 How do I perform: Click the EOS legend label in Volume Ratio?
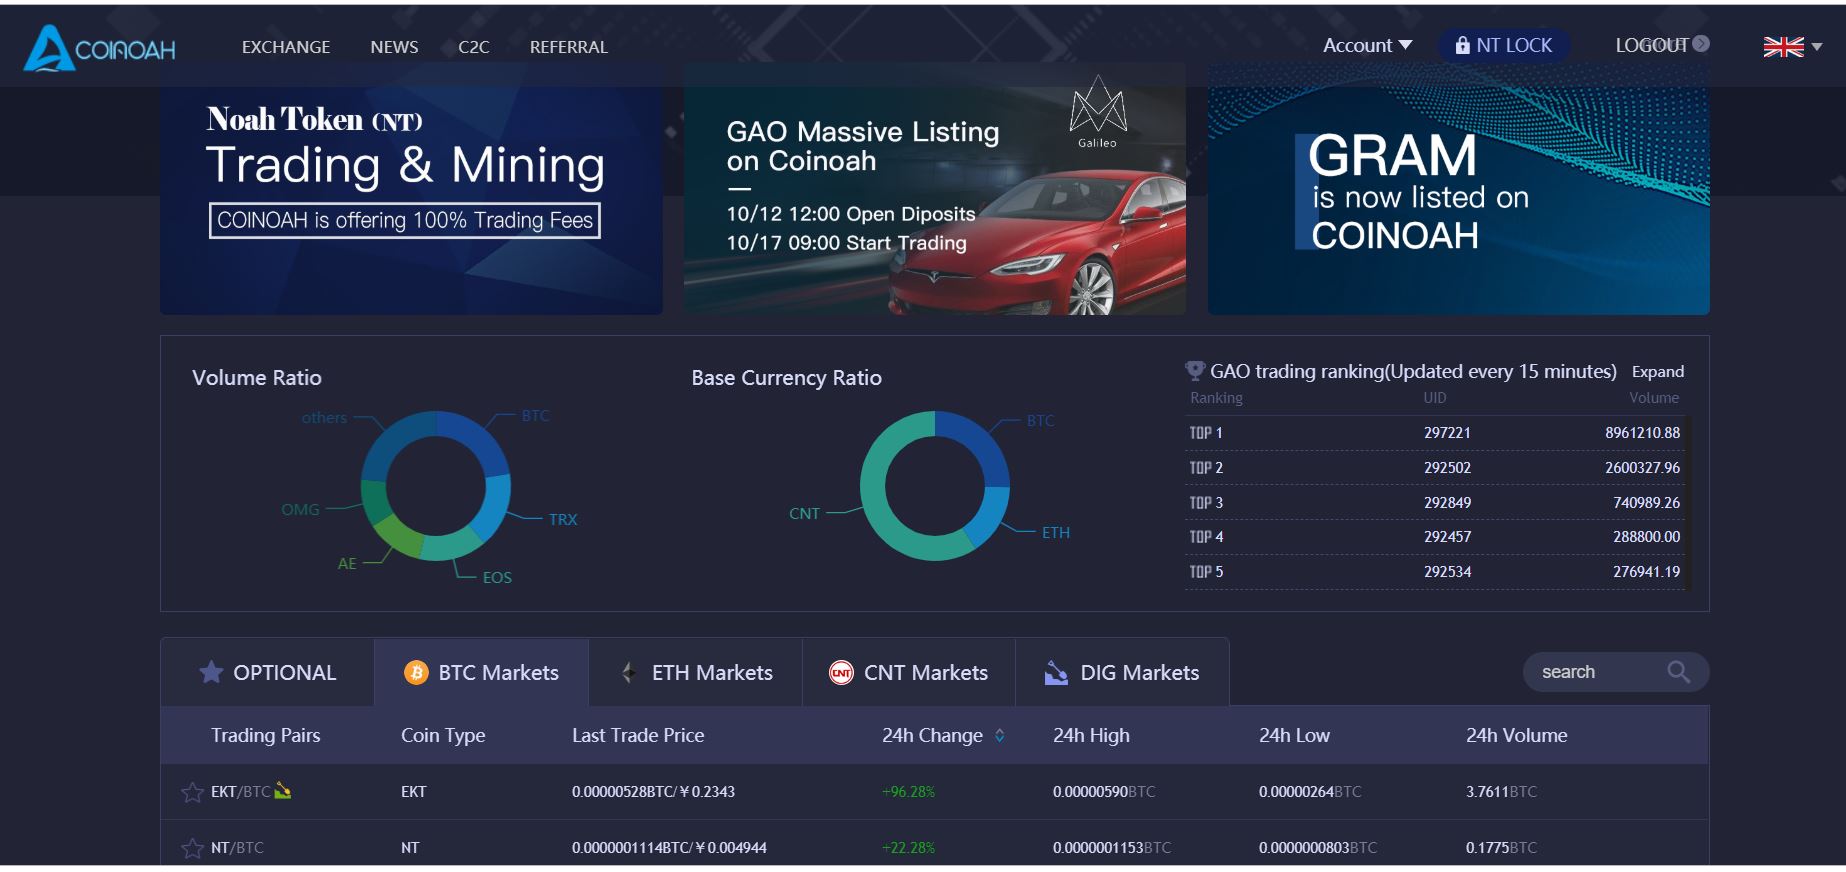pos(497,578)
